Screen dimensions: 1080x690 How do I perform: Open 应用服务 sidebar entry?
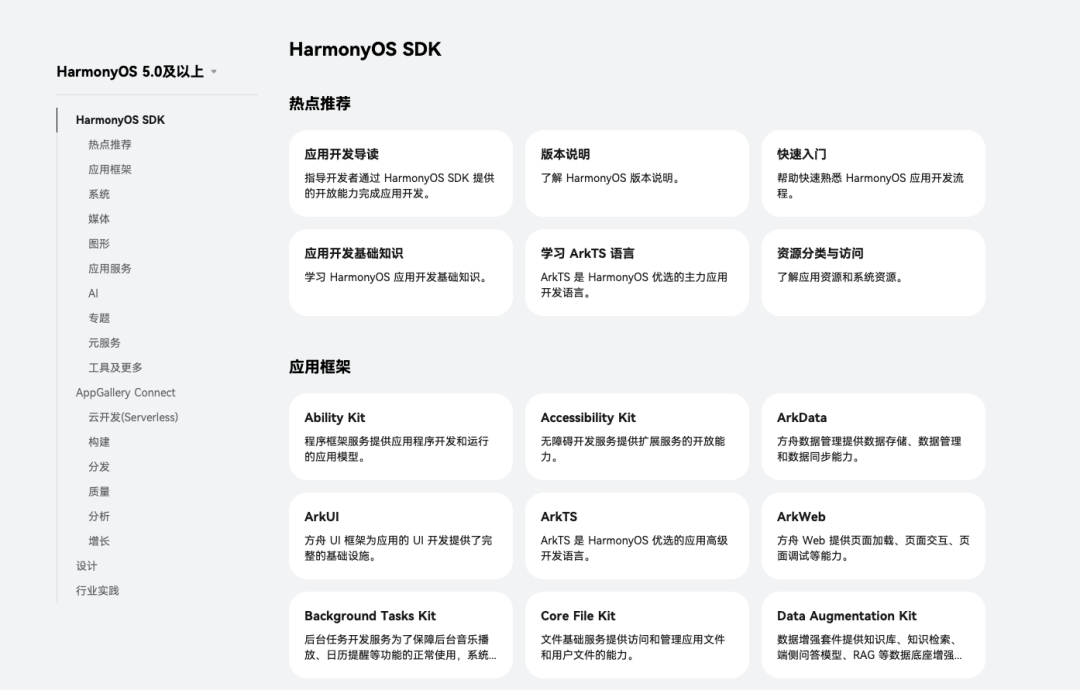[110, 269]
